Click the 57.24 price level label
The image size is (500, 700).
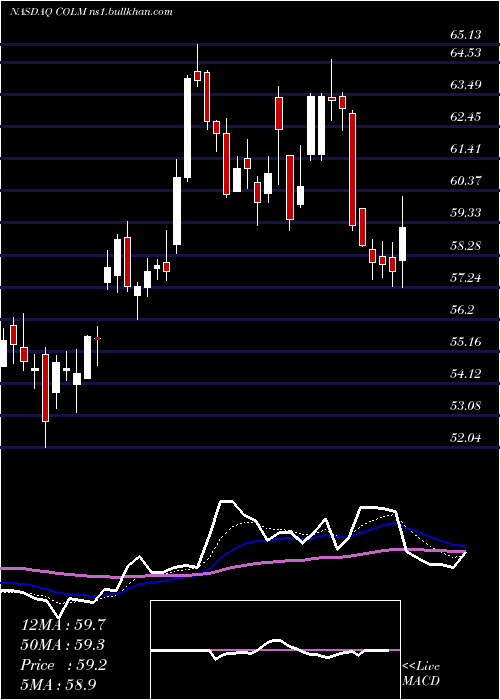[x=465, y=278]
